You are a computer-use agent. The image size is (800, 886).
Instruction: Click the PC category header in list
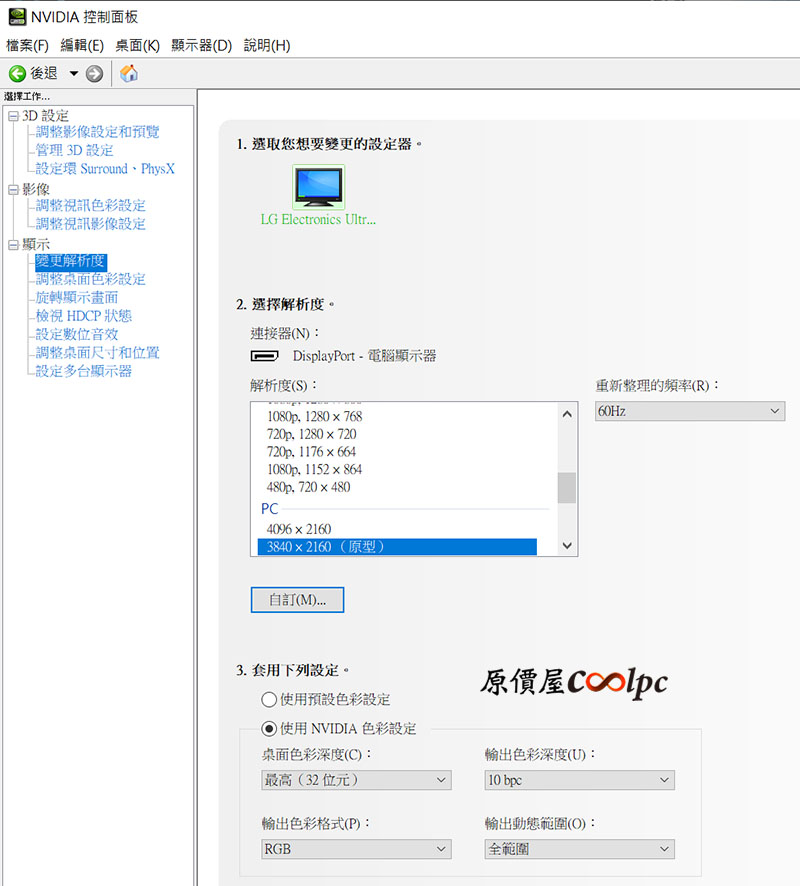pyautogui.click(x=269, y=509)
